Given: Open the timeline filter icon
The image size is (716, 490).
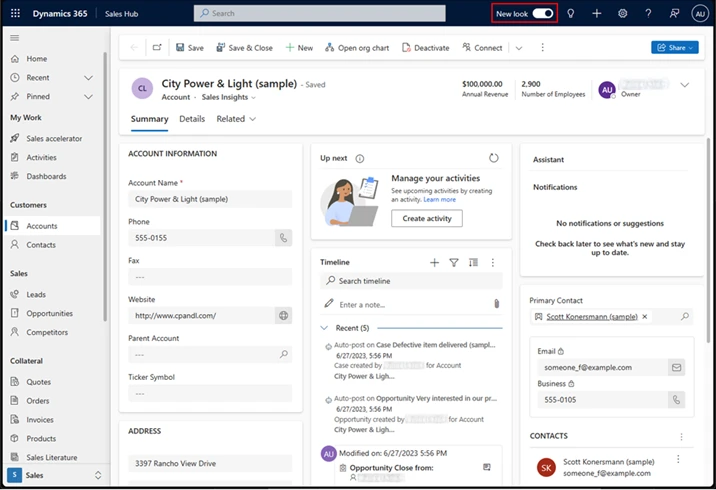Looking at the screenshot, I should pyautogui.click(x=454, y=262).
